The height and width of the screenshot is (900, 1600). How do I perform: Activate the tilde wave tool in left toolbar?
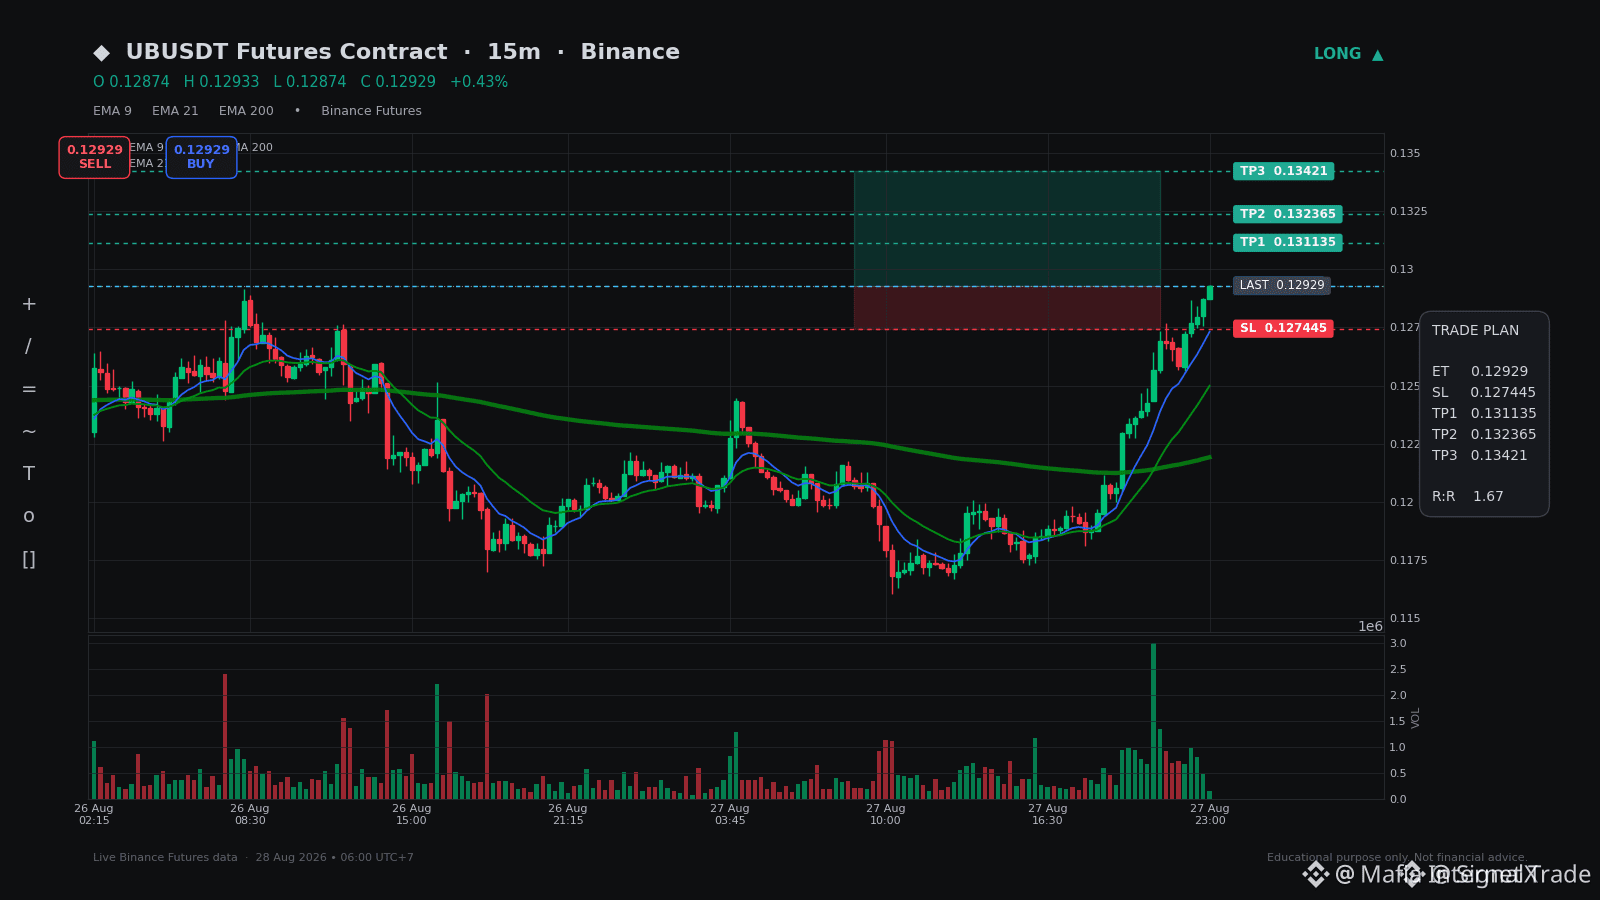[29, 432]
